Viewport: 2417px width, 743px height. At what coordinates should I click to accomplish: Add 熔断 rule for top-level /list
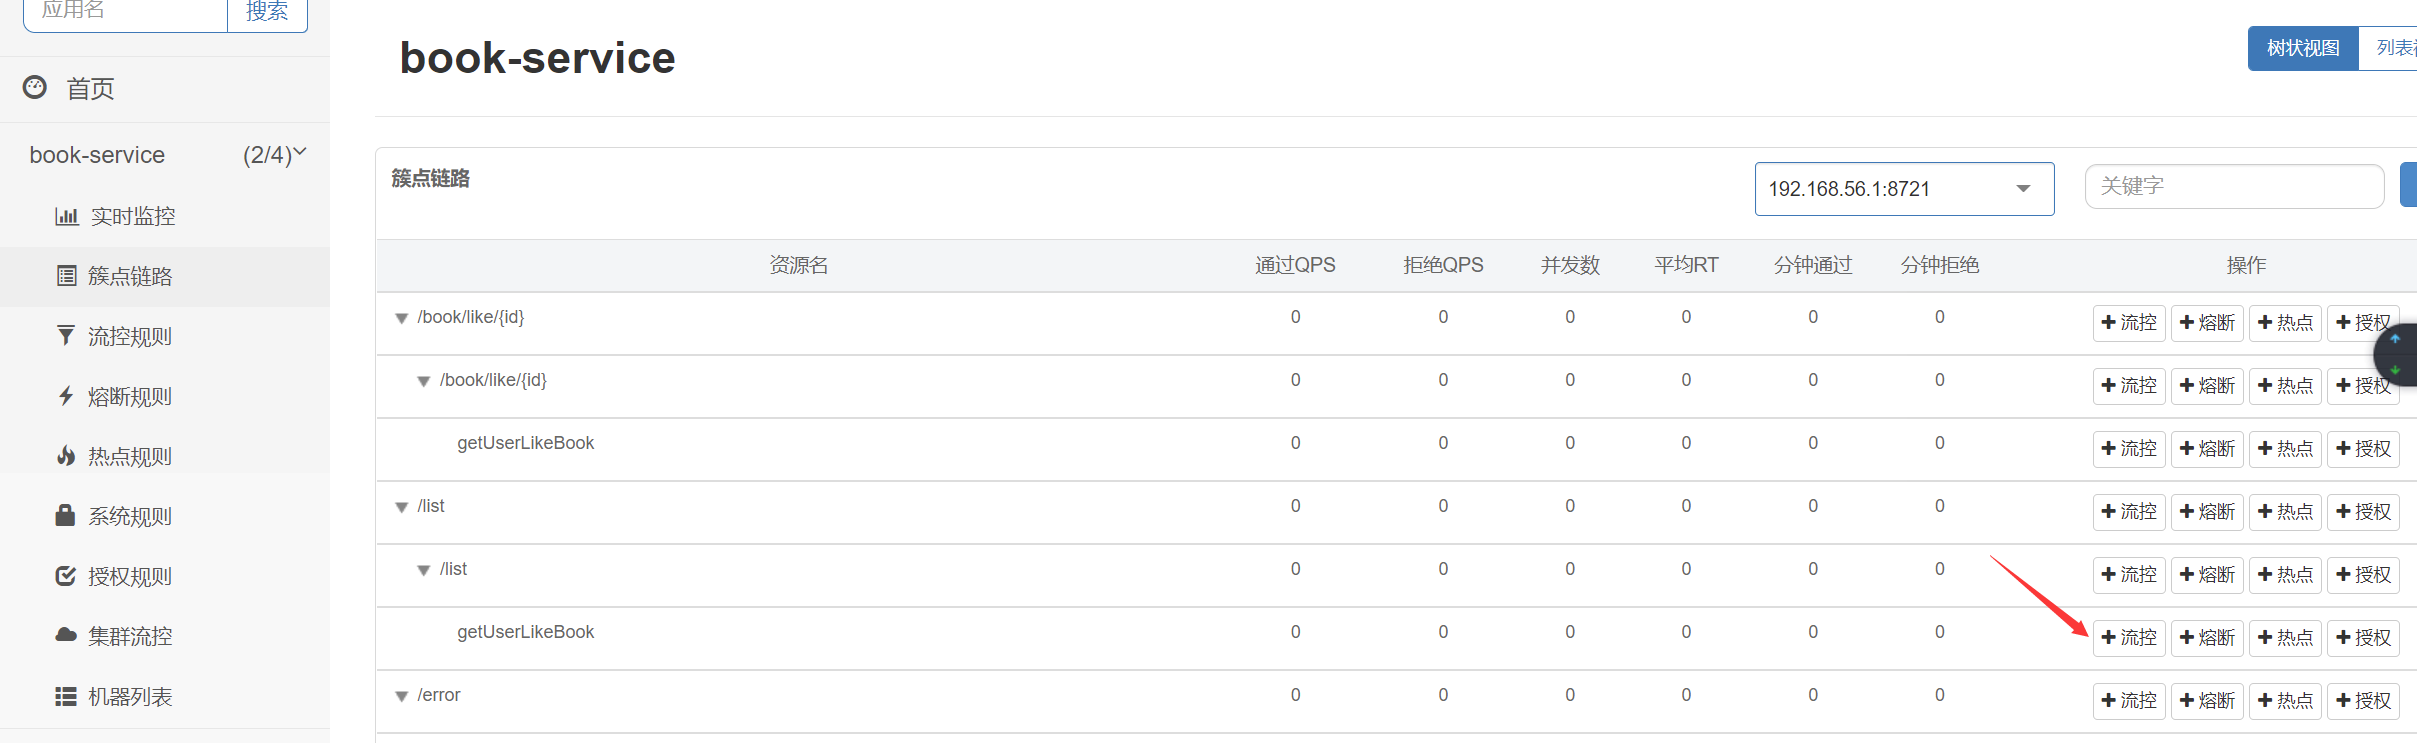point(2207,512)
